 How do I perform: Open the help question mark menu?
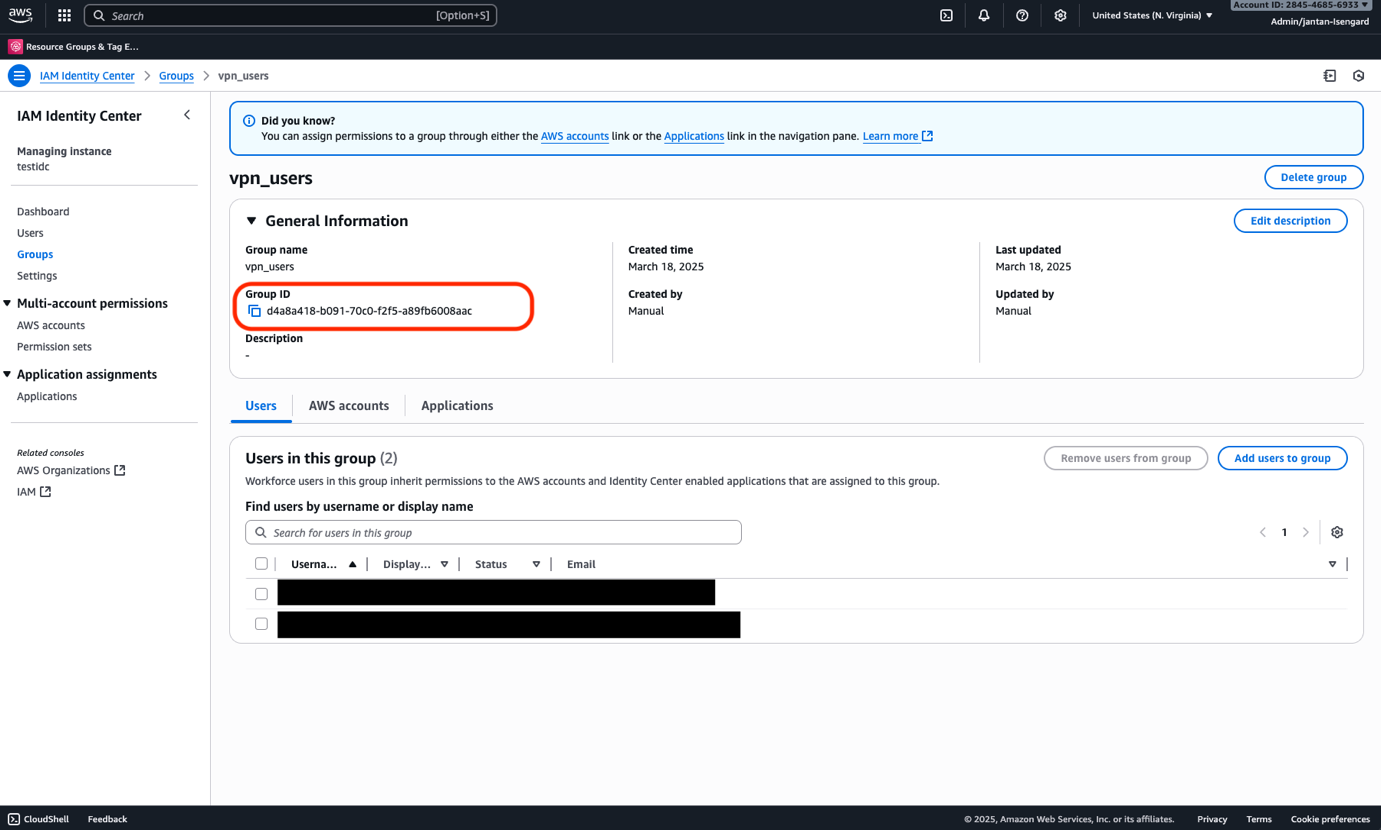click(x=1022, y=15)
